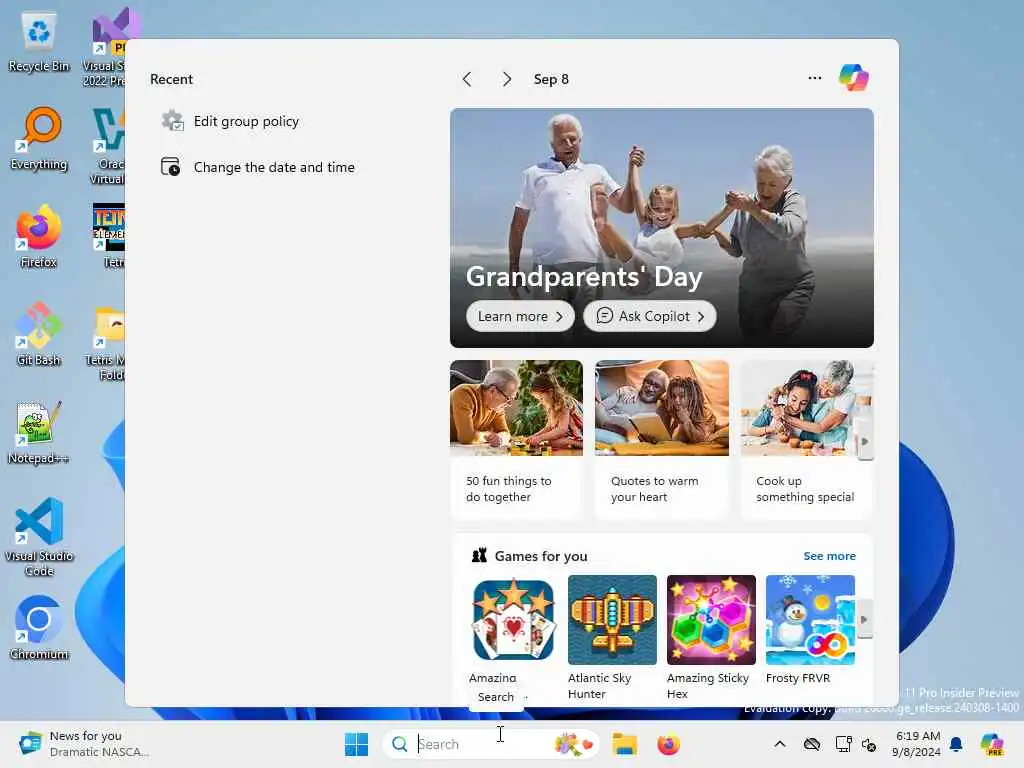Select Oracle VirtualBox desktop shortcut
The image size is (1024, 768).
point(107,146)
